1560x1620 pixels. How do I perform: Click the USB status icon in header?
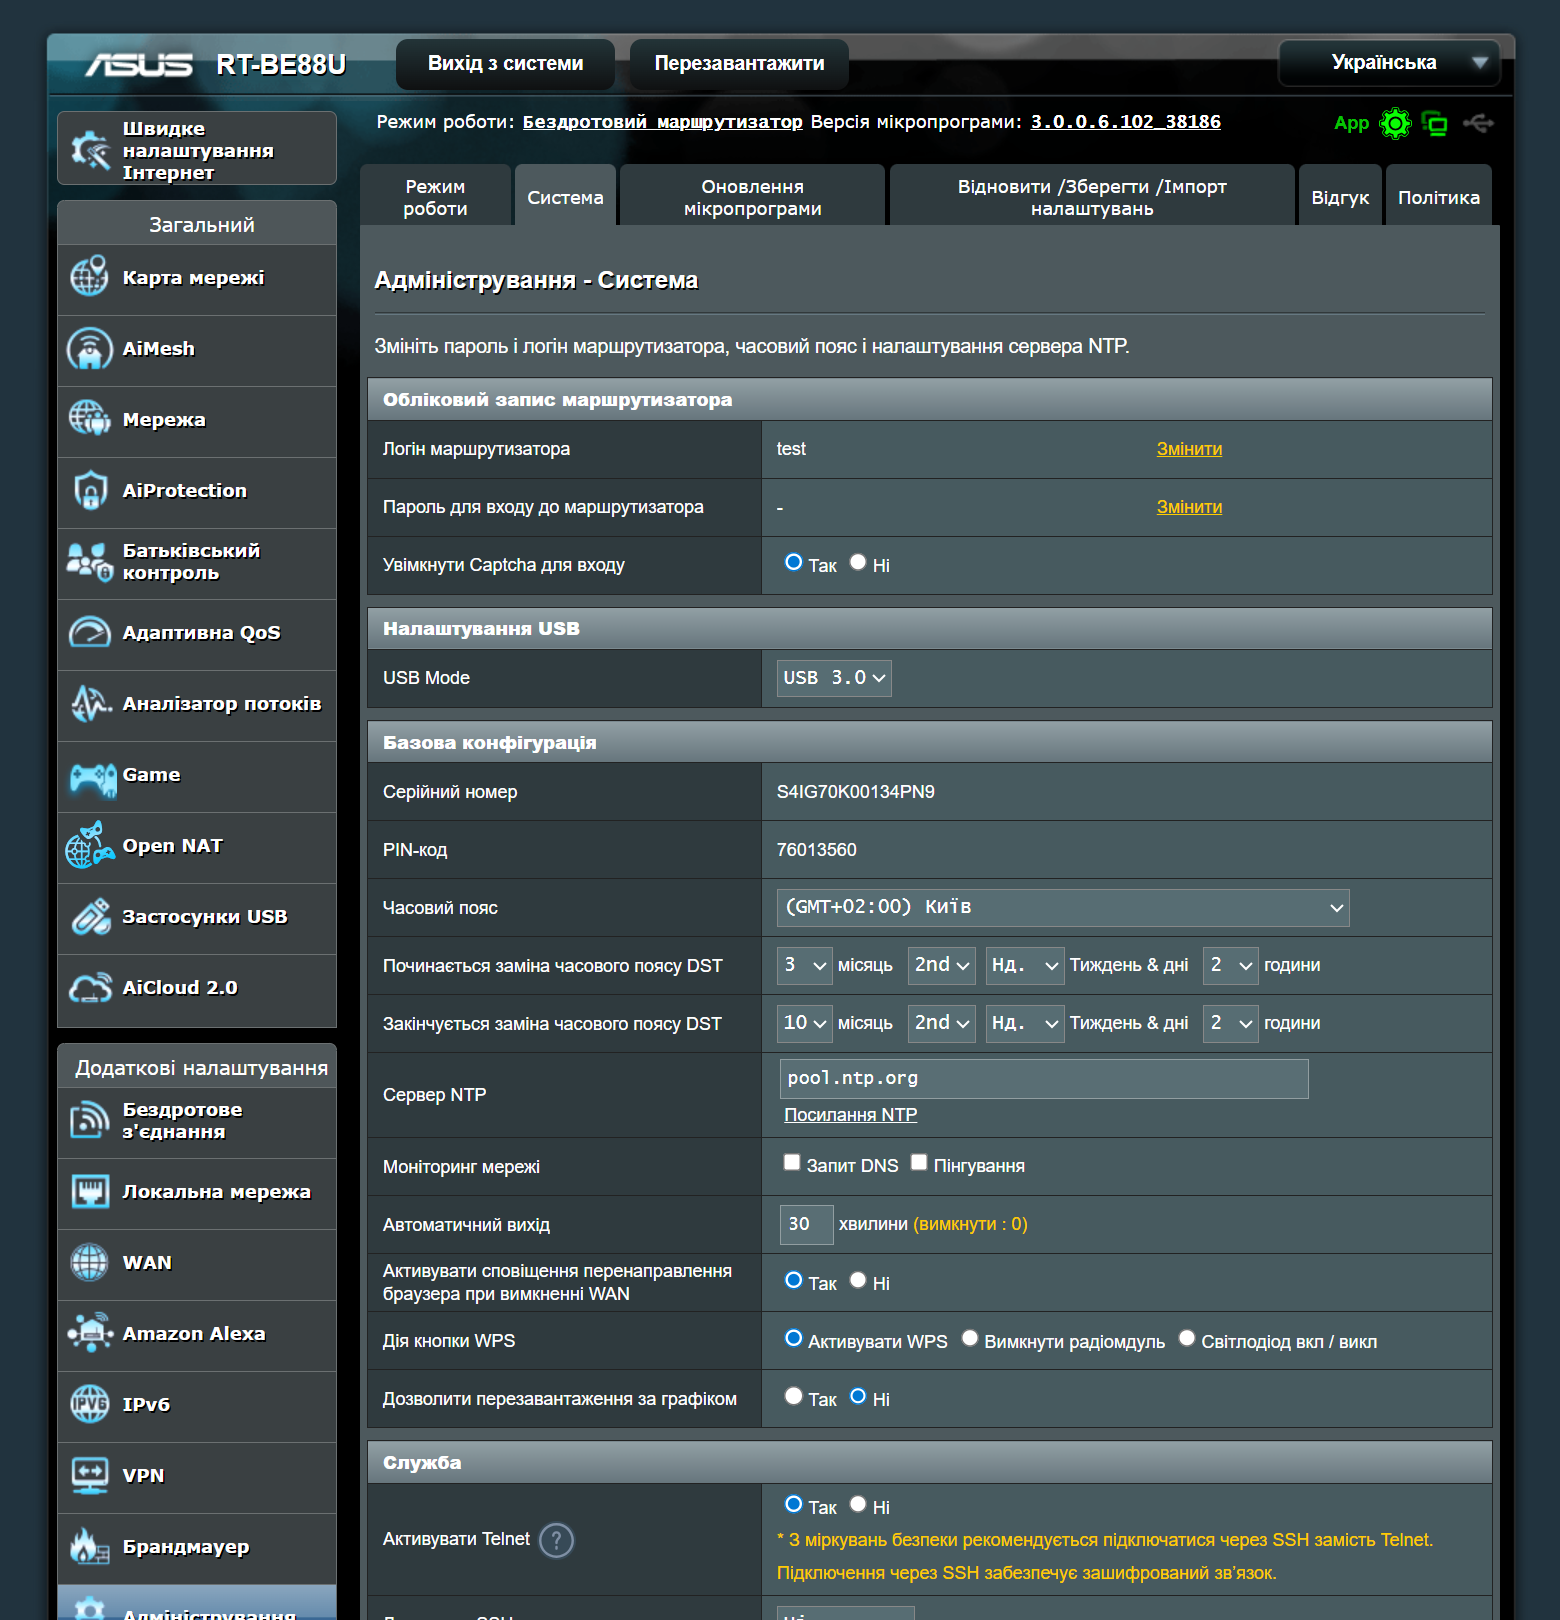[1478, 124]
